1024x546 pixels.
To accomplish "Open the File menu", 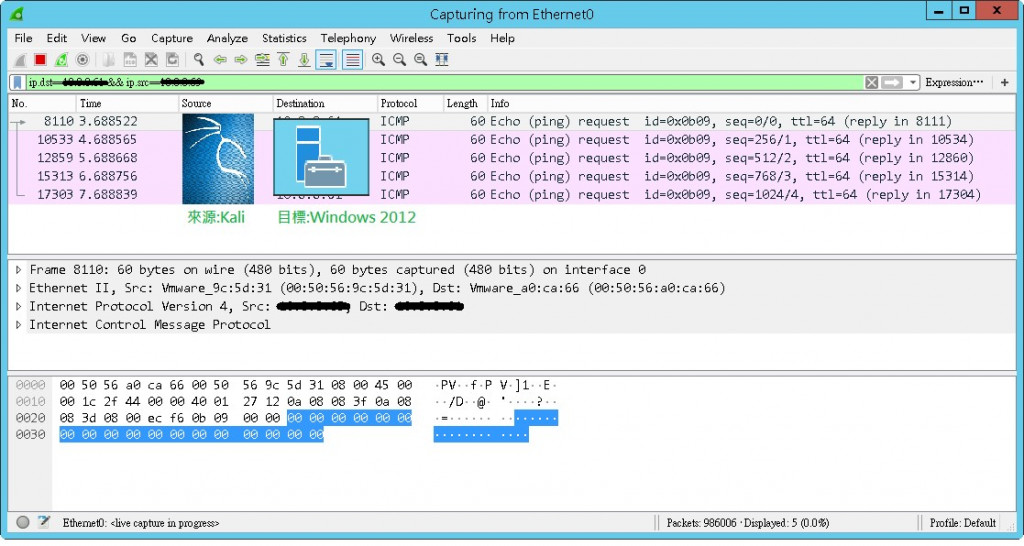I will (x=24, y=39).
